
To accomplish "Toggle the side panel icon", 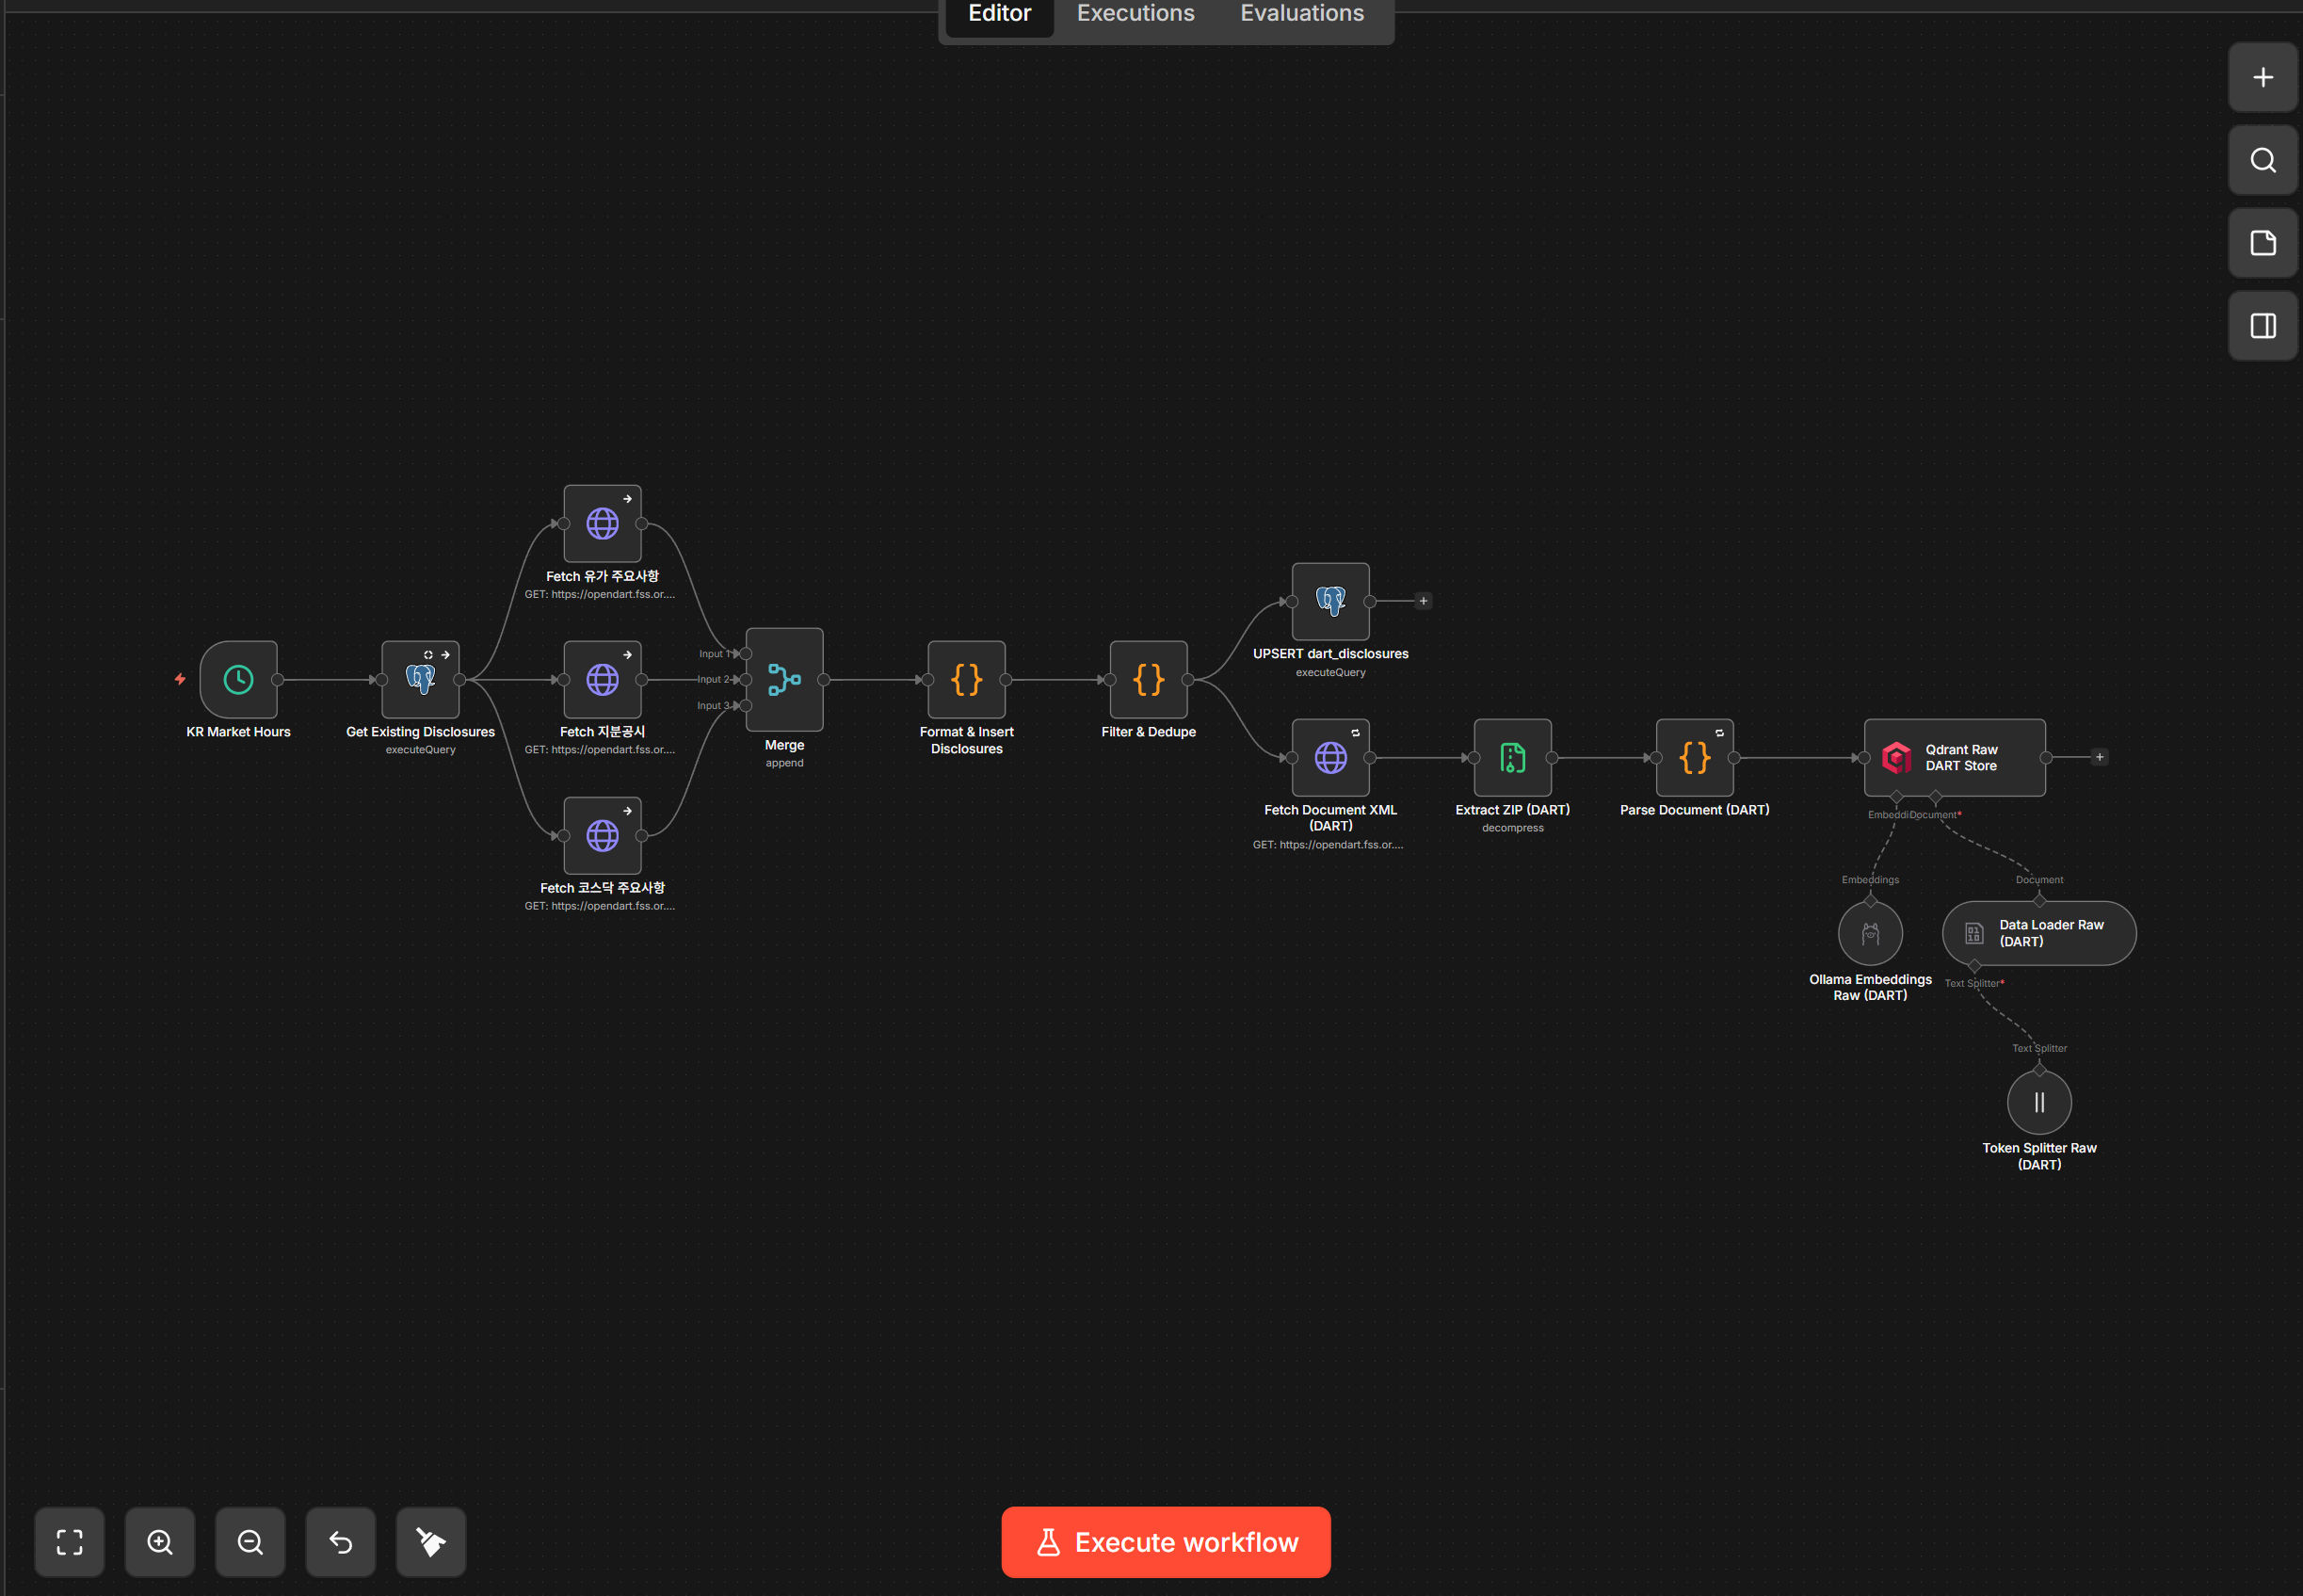I will 2262,326.
